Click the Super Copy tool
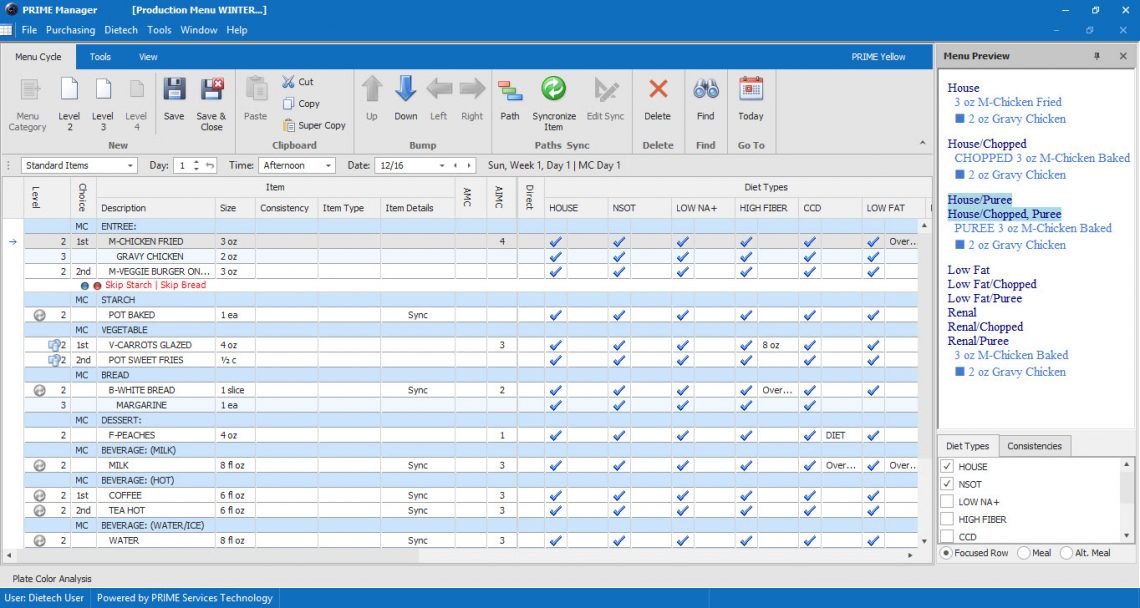 (314, 126)
